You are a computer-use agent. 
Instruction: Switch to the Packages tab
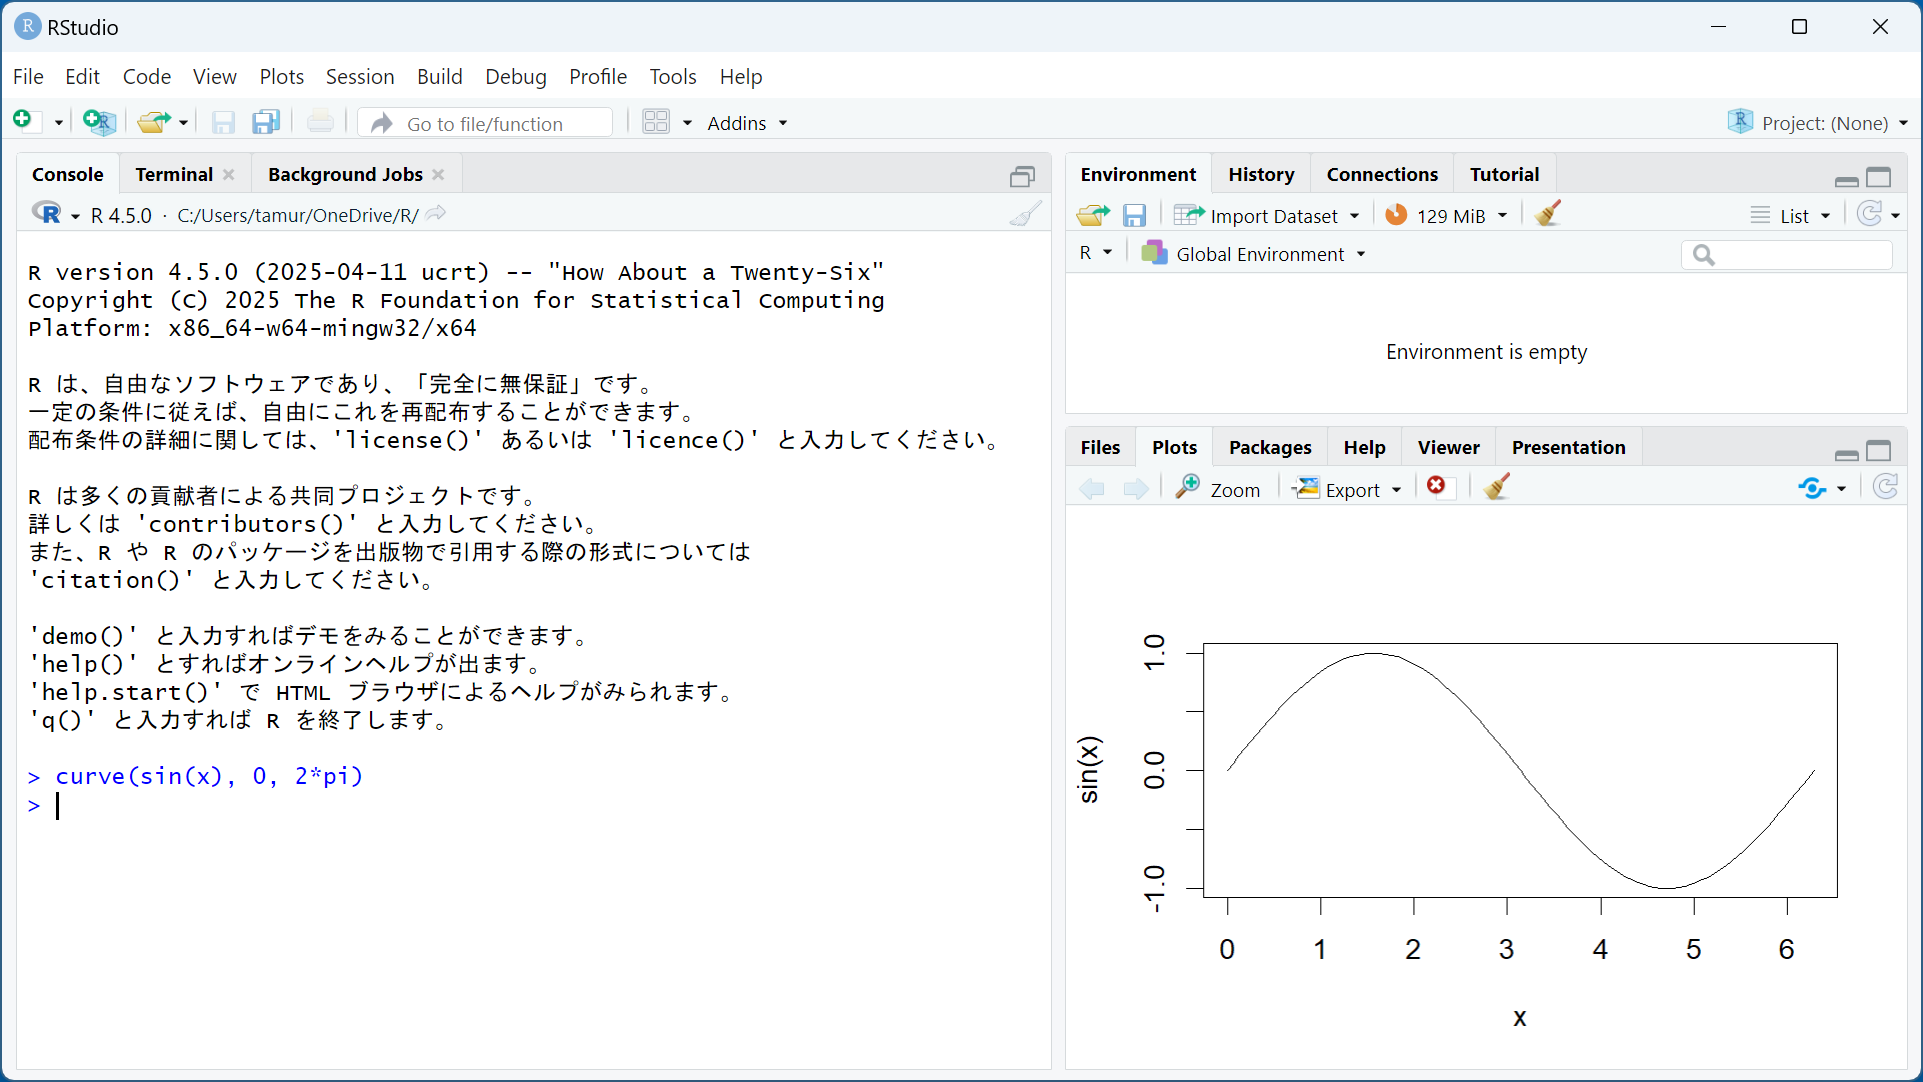1269,447
